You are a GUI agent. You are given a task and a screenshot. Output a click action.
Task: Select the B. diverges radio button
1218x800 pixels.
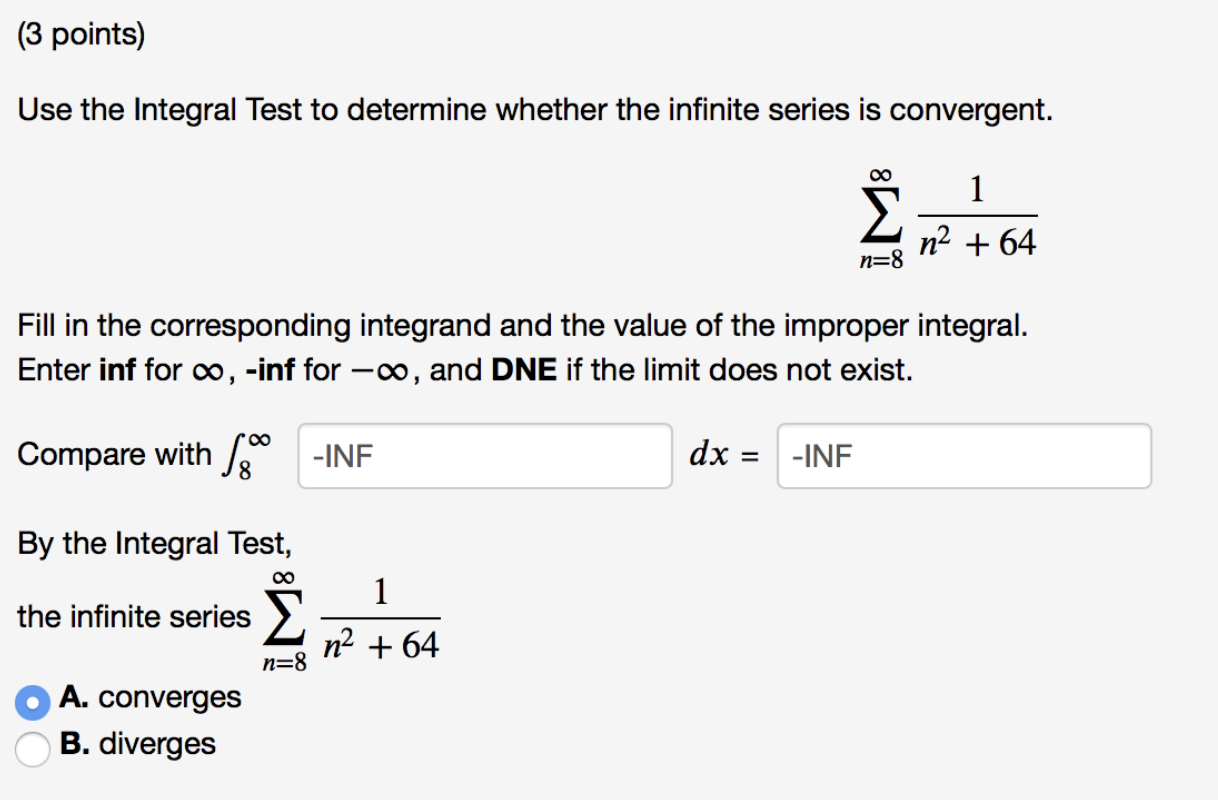tap(33, 748)
